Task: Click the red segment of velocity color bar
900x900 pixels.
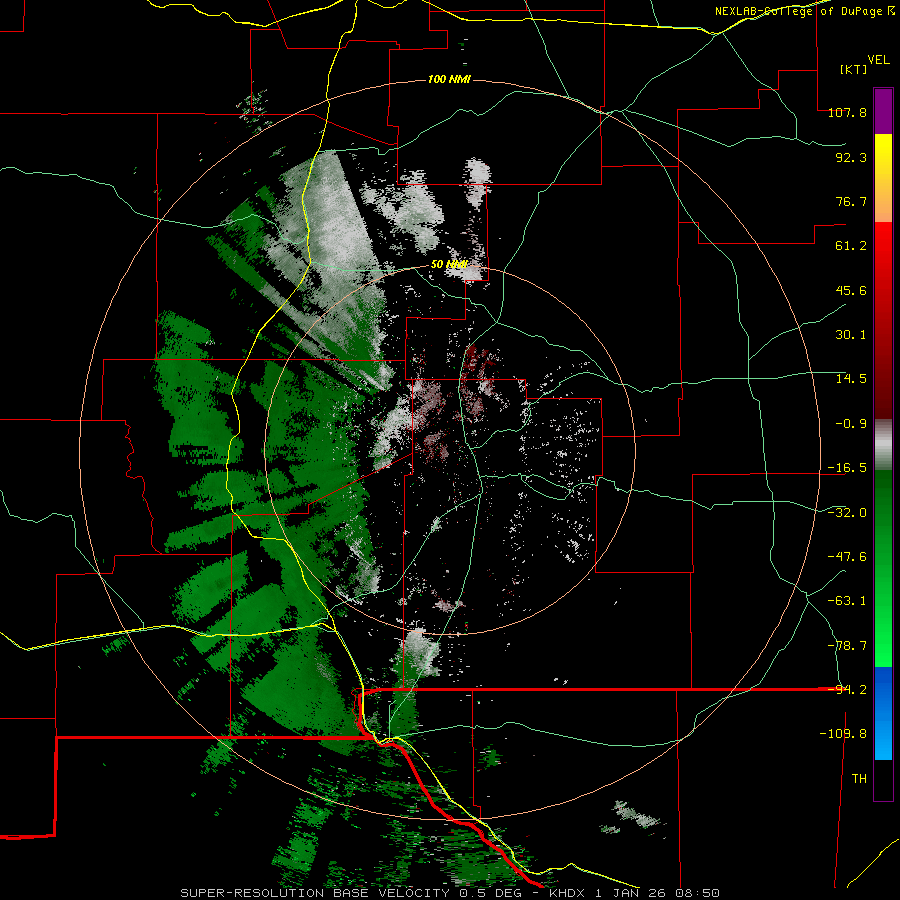Action: point(883,320)
